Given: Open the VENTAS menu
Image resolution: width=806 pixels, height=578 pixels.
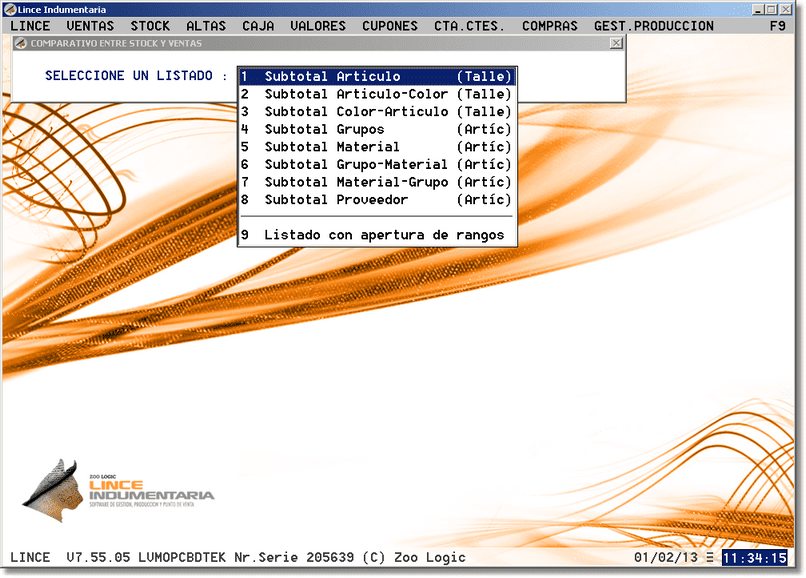Looking at the screenshot, I should [90, 26].
